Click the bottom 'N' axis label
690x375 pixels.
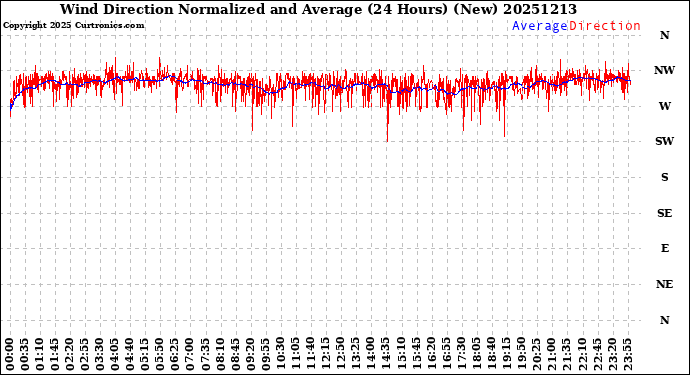[x=664, y=320]
